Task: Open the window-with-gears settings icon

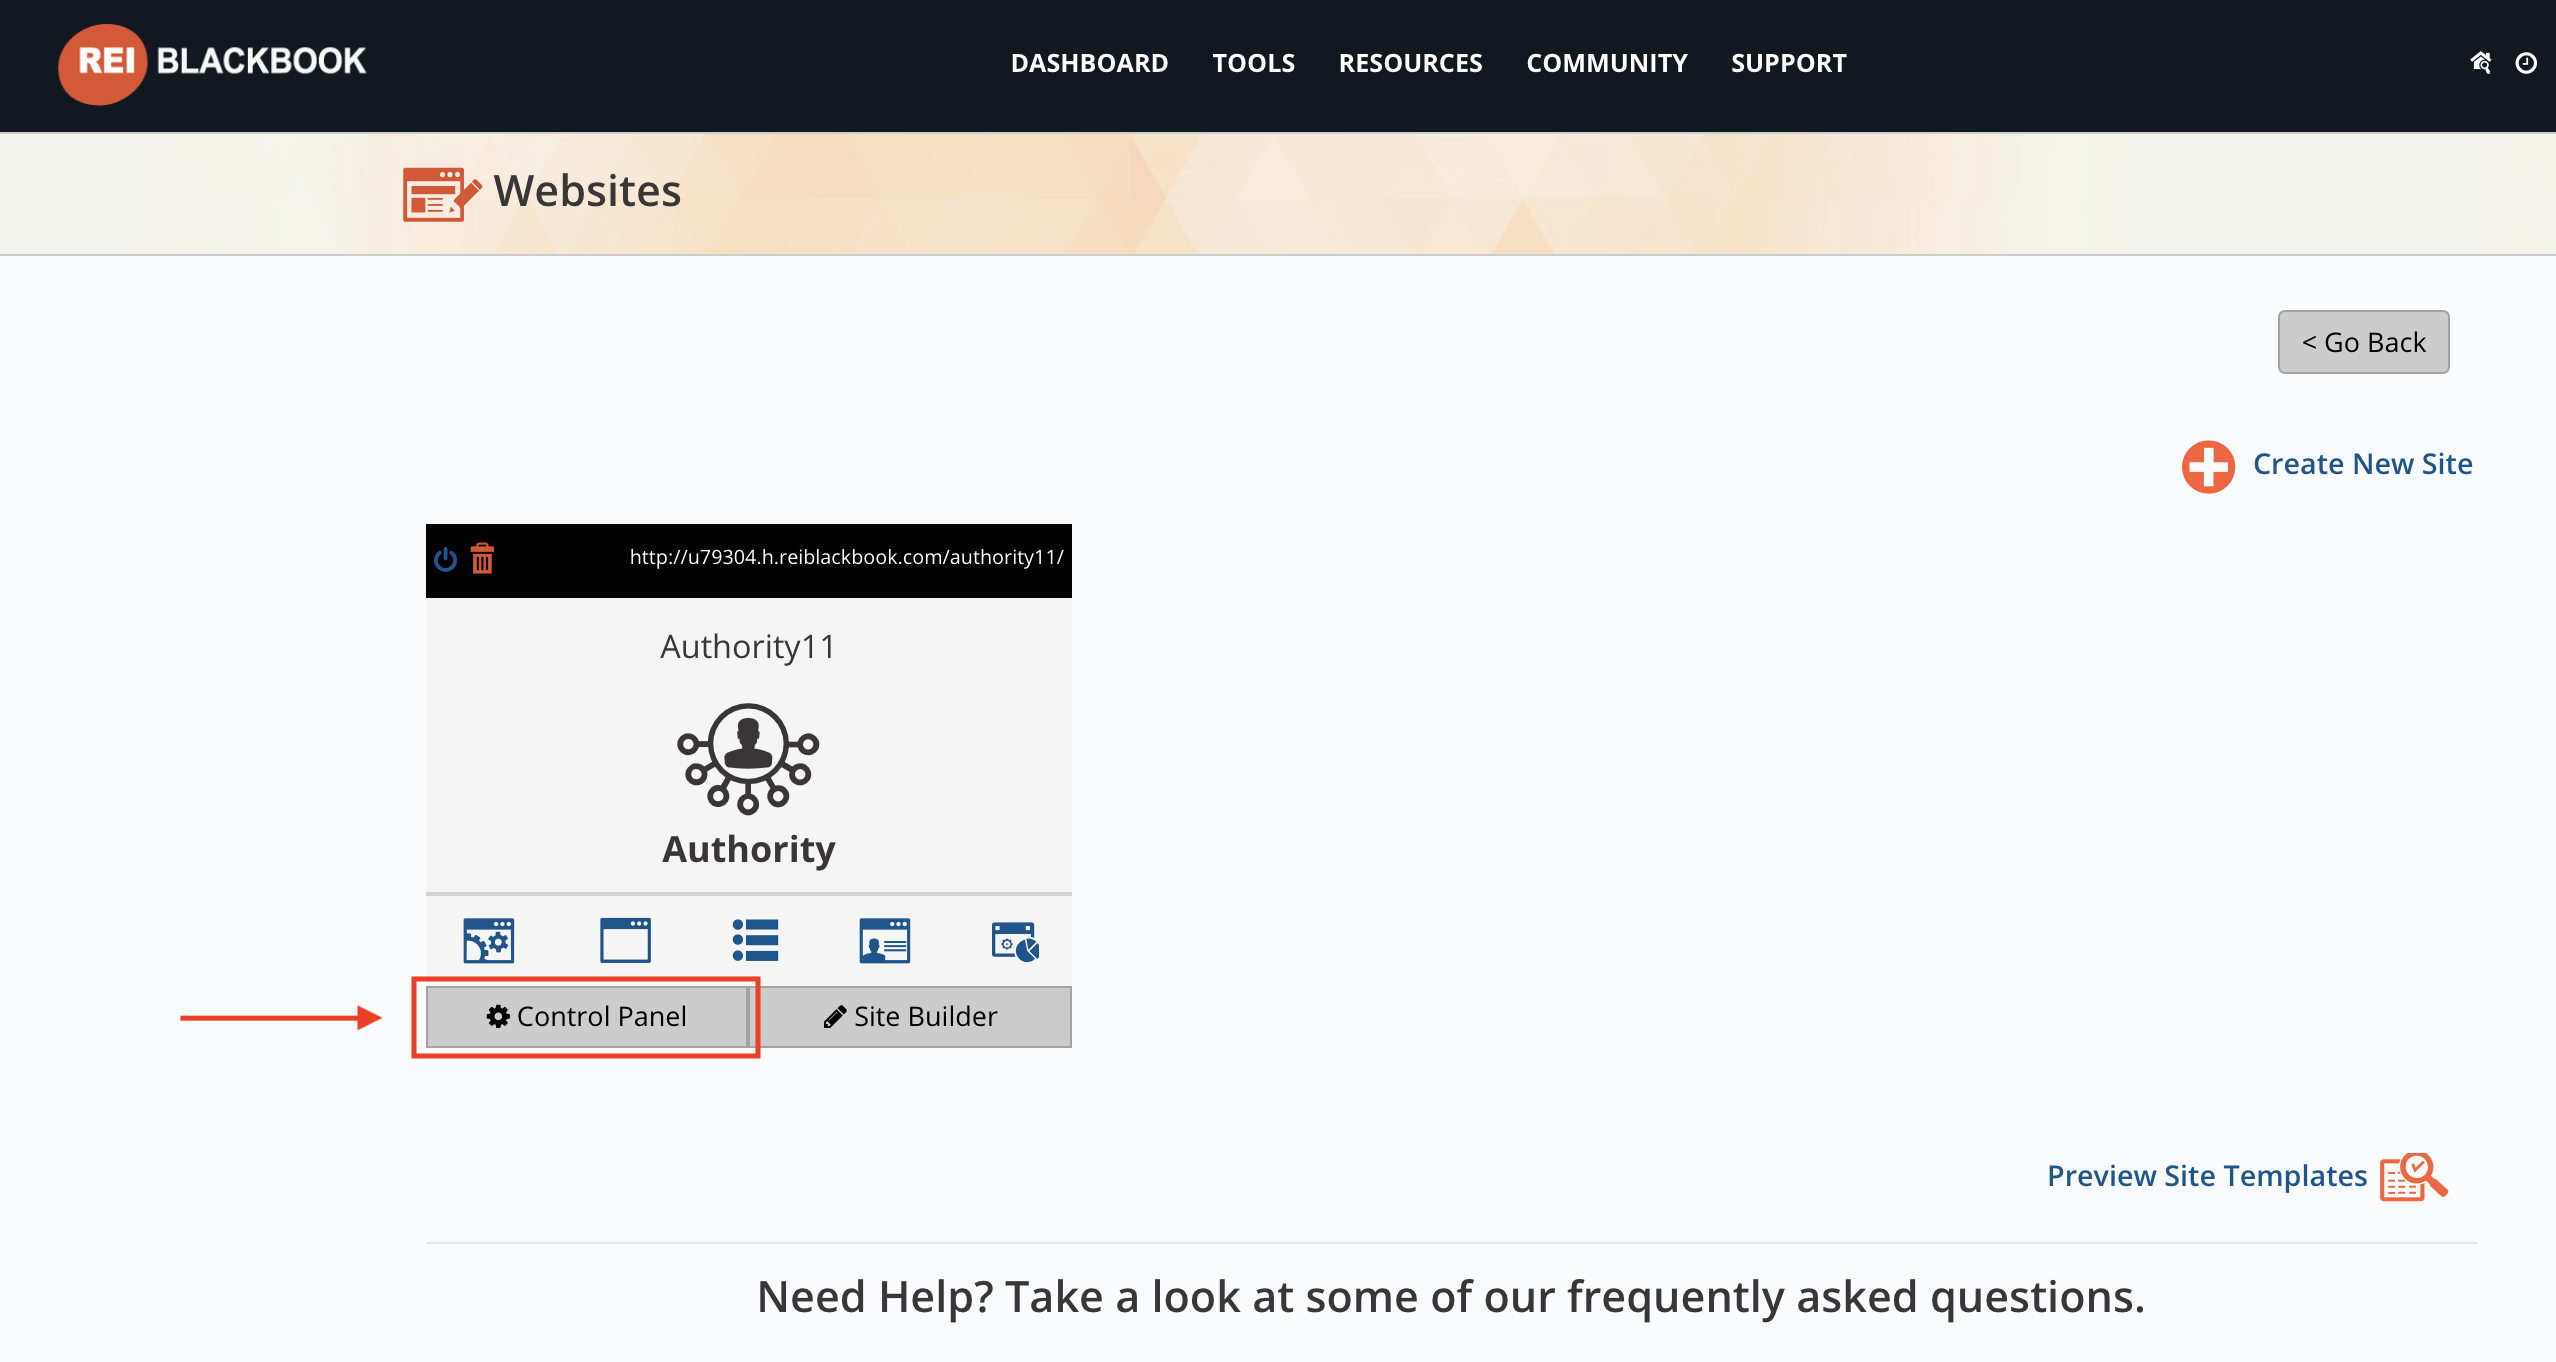Action: click(489, 940)
